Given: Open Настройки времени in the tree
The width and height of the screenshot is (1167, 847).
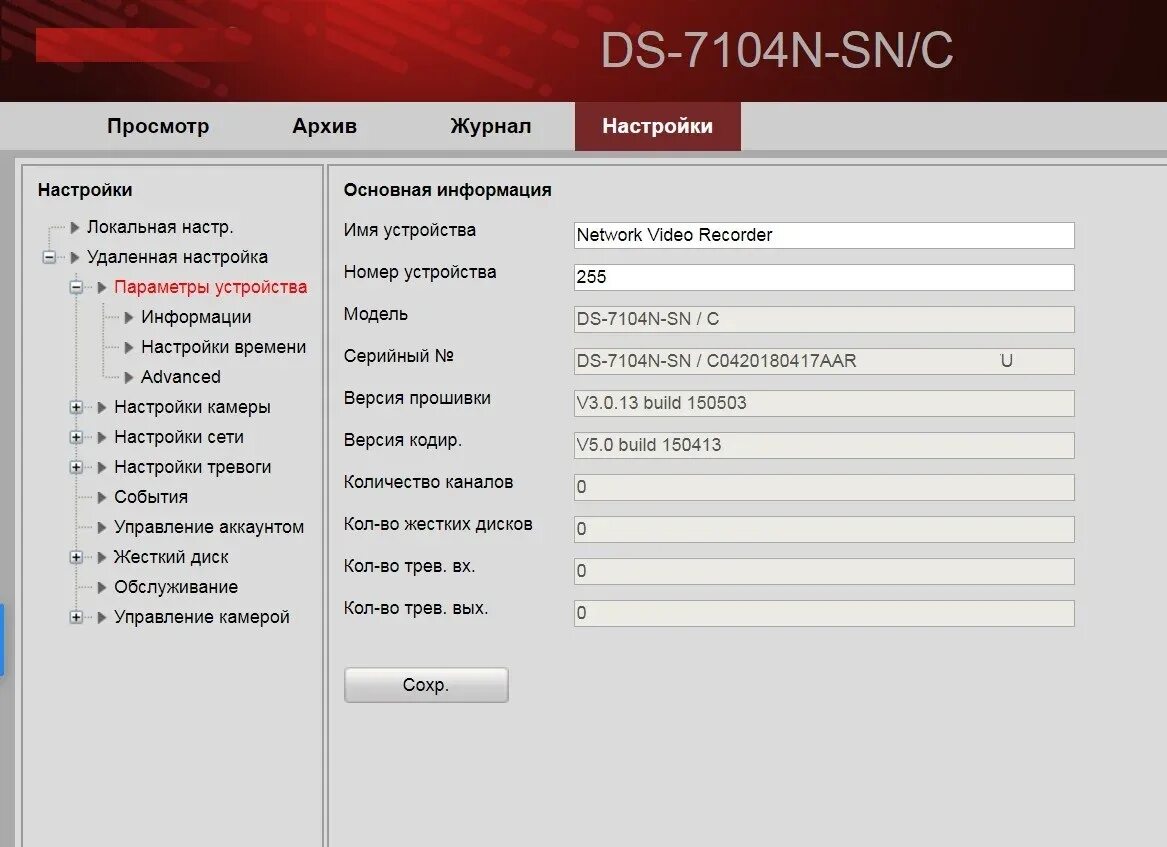Looking at the screenshot, I should click(223, 347).
